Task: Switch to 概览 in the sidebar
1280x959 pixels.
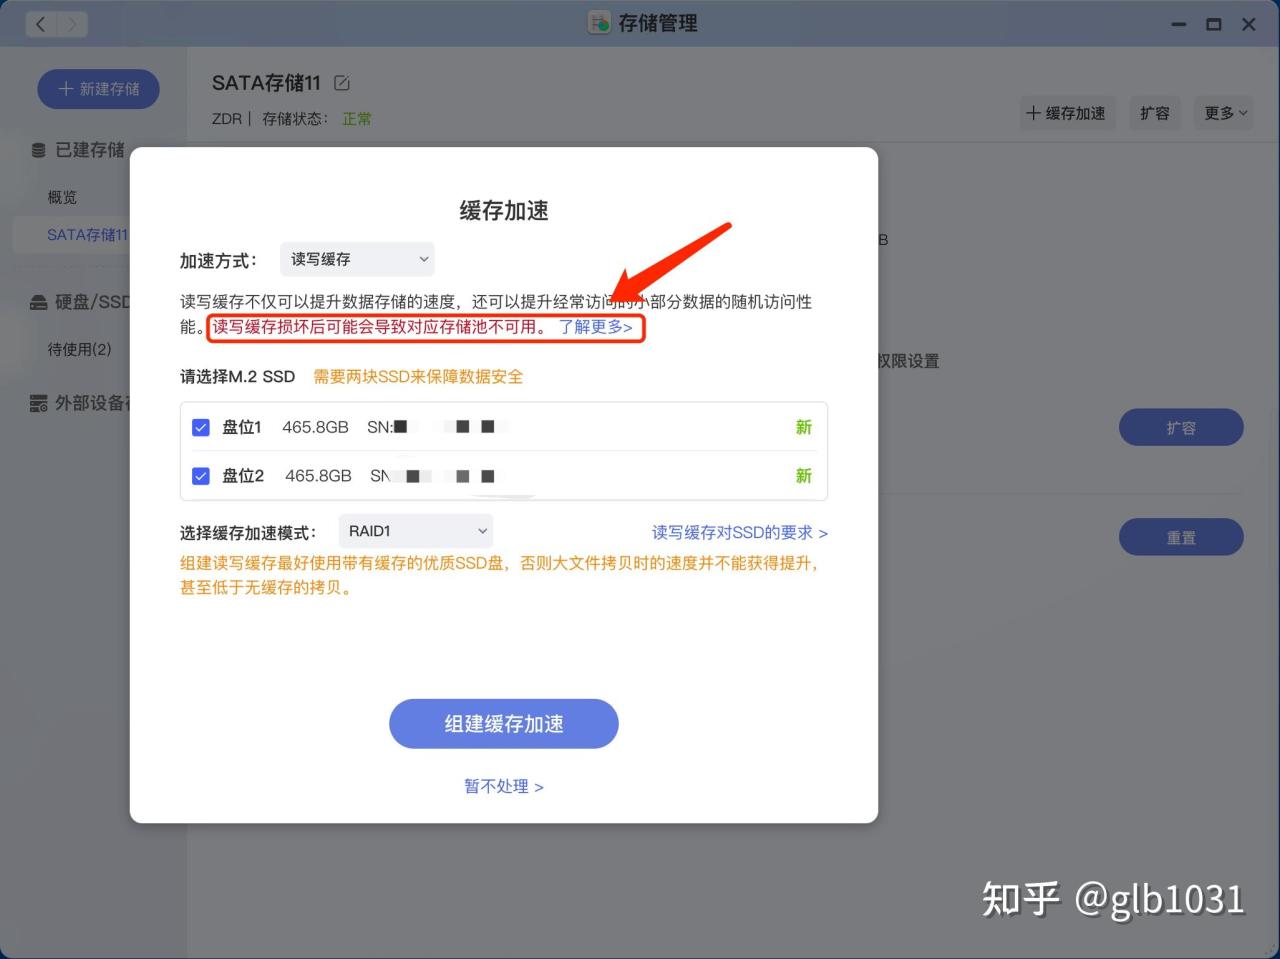Action: click(x=61, y=197)
